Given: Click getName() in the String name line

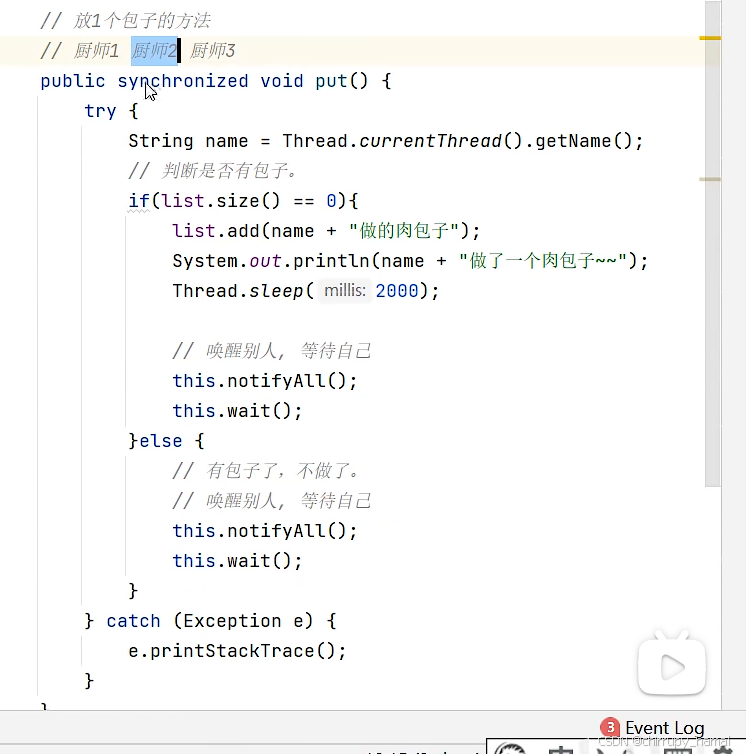Looking at the screenshot, I should pyautogui.click(x=583, y=141).
